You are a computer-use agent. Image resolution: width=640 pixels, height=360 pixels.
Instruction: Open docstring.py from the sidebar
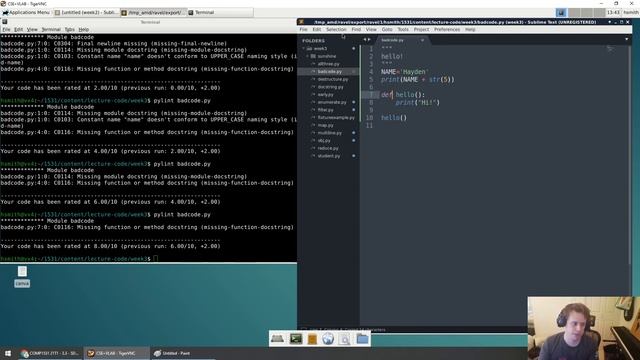(x=331, y=87)
